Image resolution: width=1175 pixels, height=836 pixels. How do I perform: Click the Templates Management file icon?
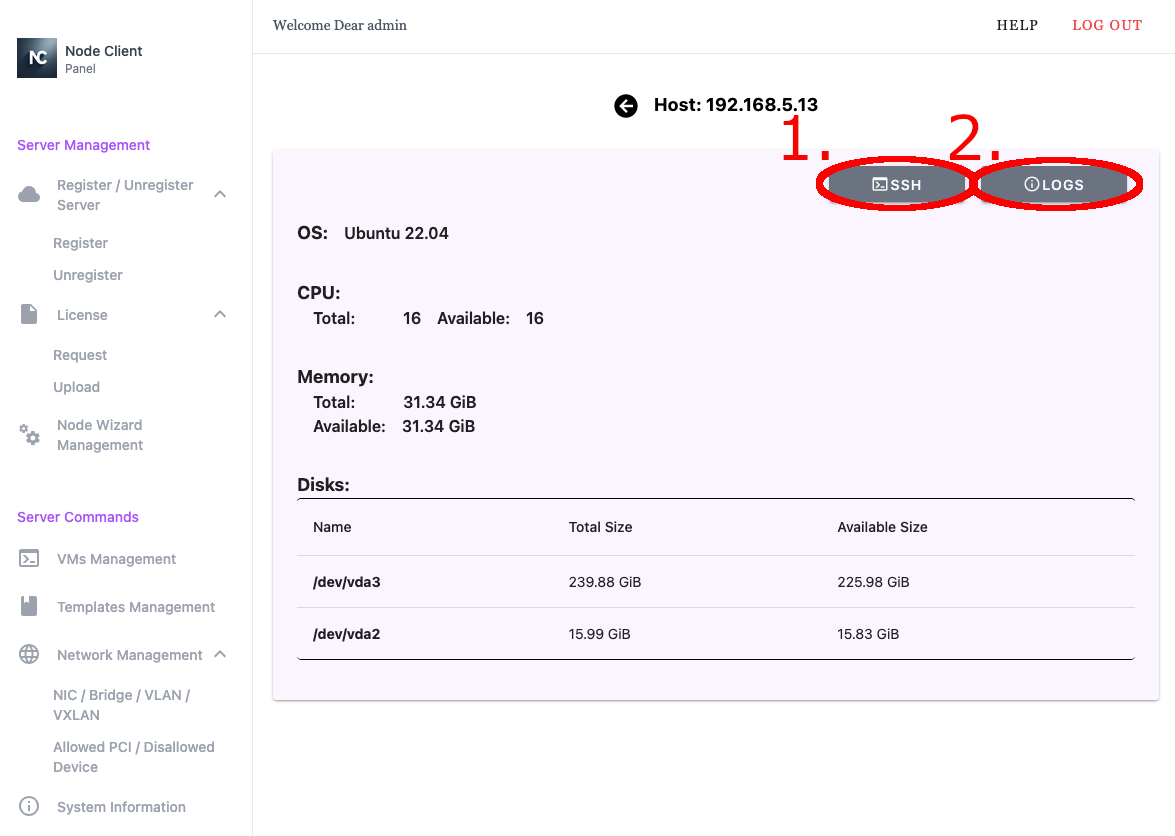coord(30,606)
